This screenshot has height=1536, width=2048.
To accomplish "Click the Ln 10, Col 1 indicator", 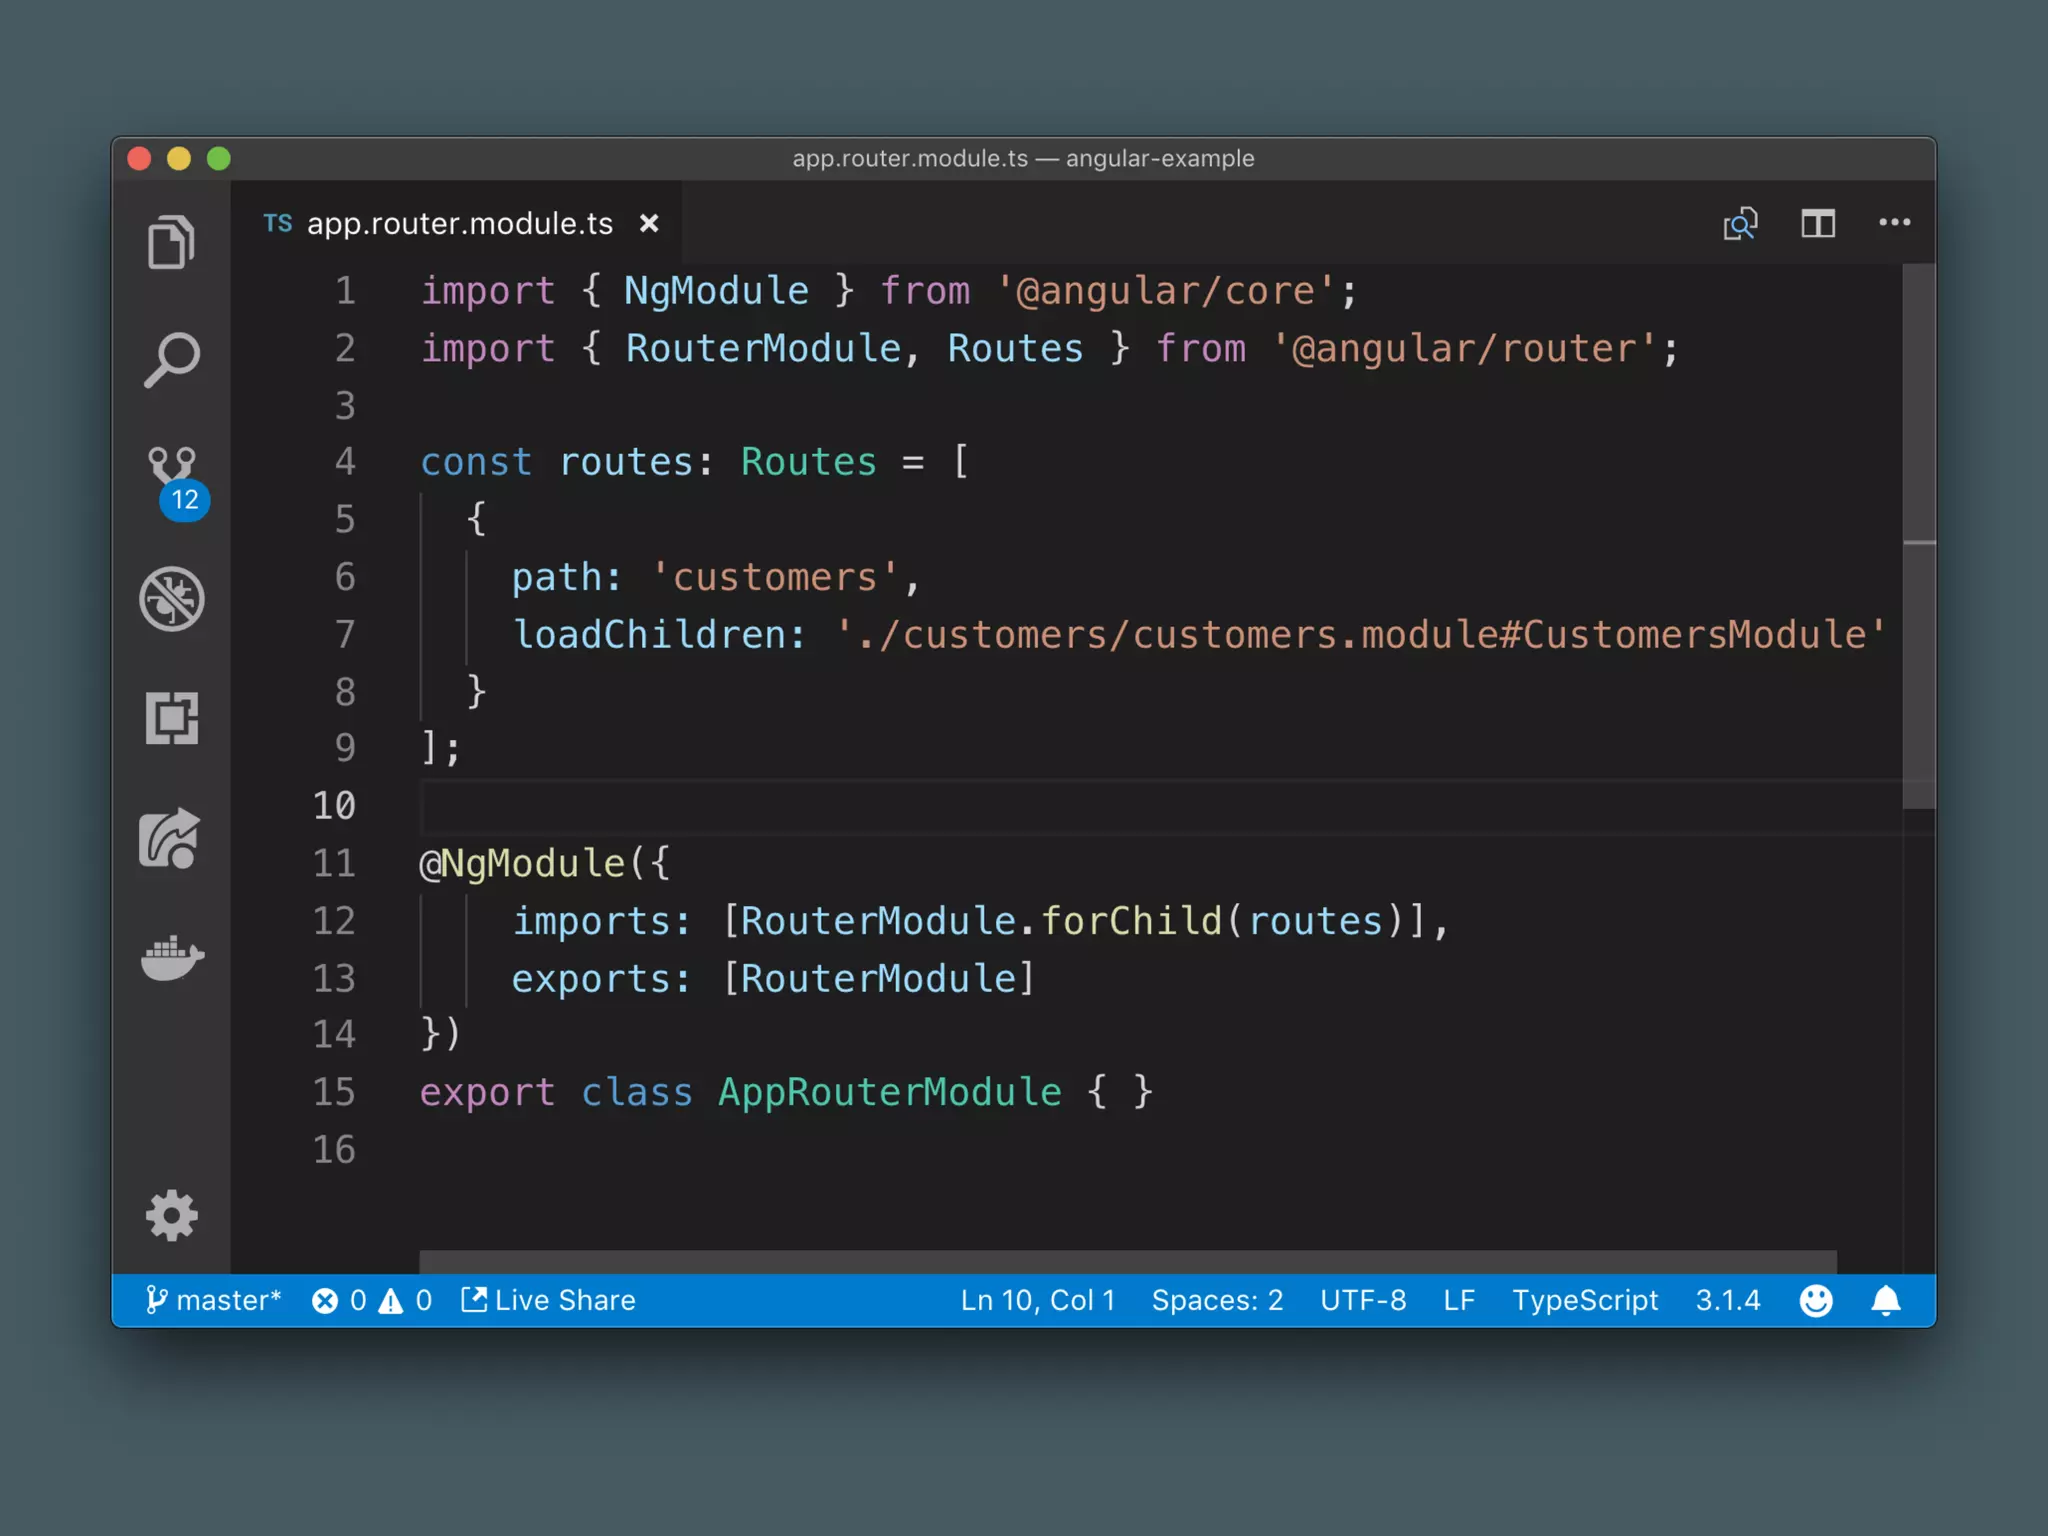I will coord(1037,1300).
